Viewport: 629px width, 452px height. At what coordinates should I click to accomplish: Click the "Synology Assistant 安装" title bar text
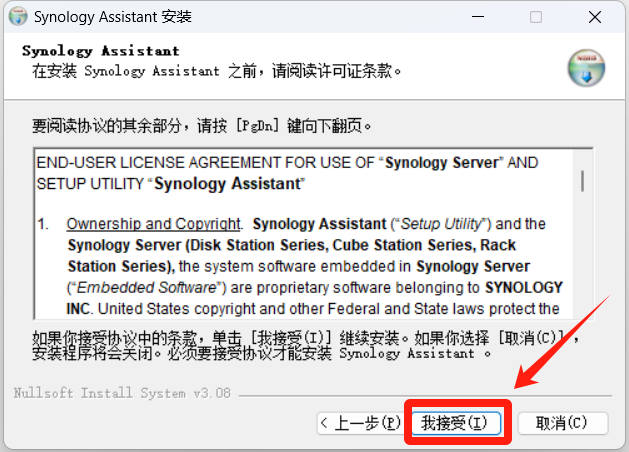point(112,18)
